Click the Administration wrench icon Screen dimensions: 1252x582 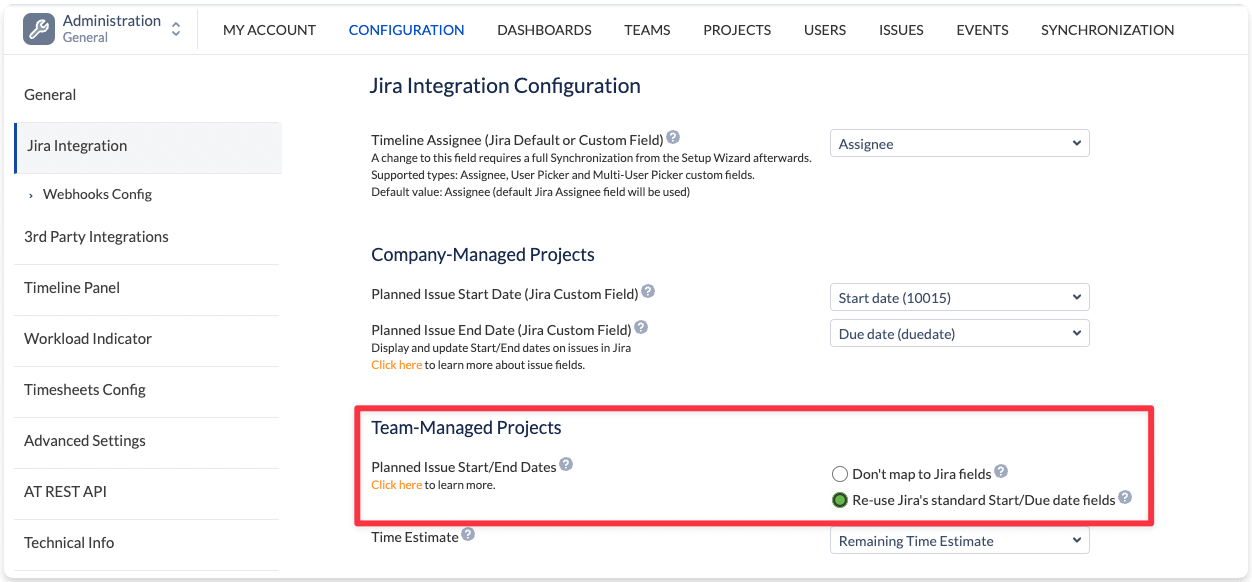(x=39, y=29)
